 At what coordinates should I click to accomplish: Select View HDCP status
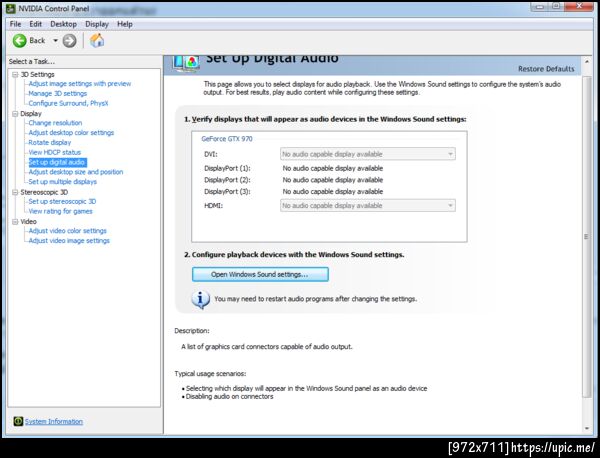pyautogui.click(x=55, y=152)
